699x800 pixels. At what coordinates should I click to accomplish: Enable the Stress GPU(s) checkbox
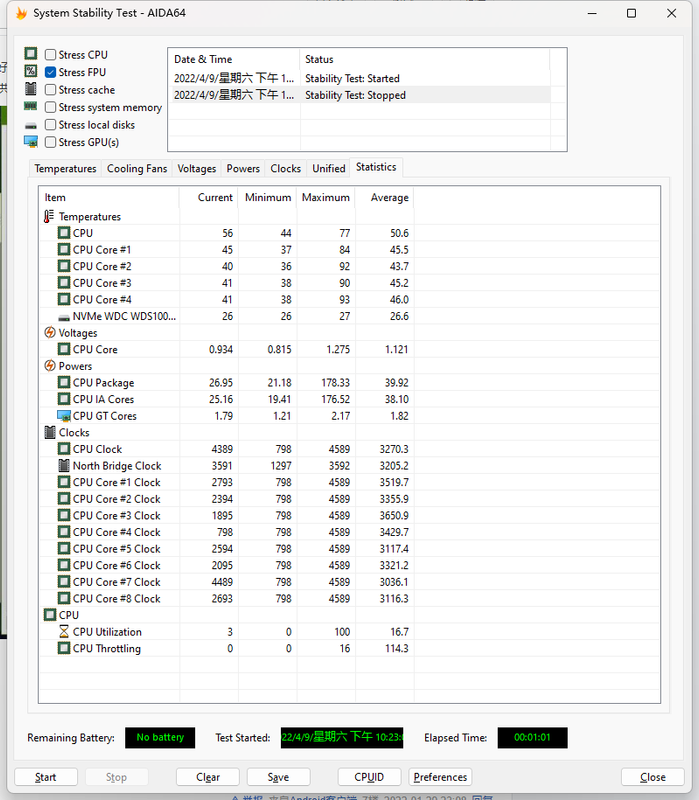[x=50, y=142]
